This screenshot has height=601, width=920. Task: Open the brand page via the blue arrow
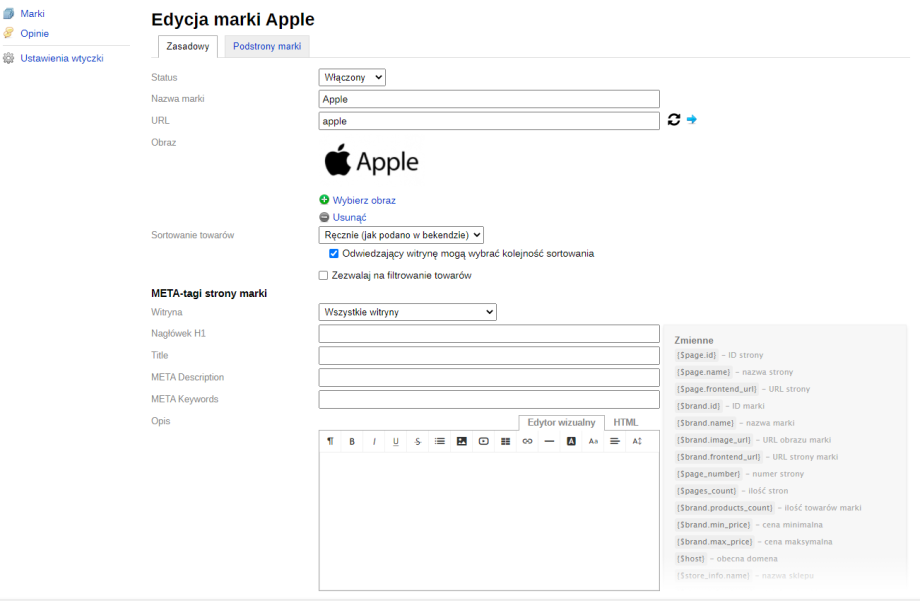coord(691,120)
